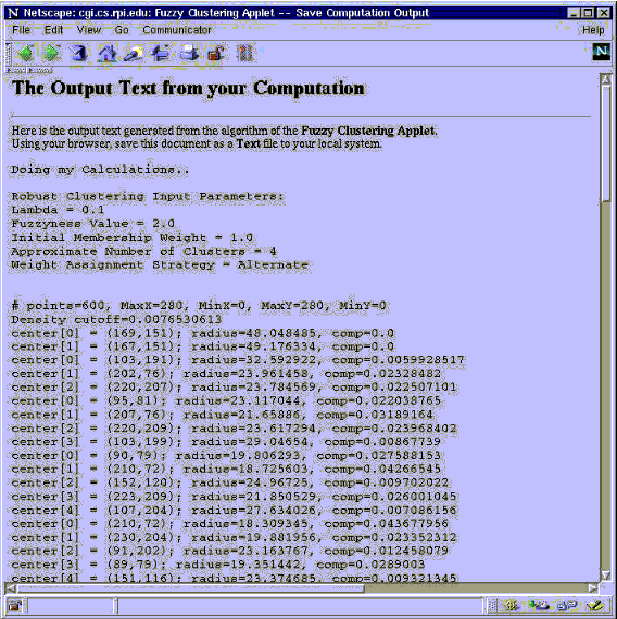Open Composer from the component bar
The width and height of the screenshot is (617, 619).
tap(595, 605)
